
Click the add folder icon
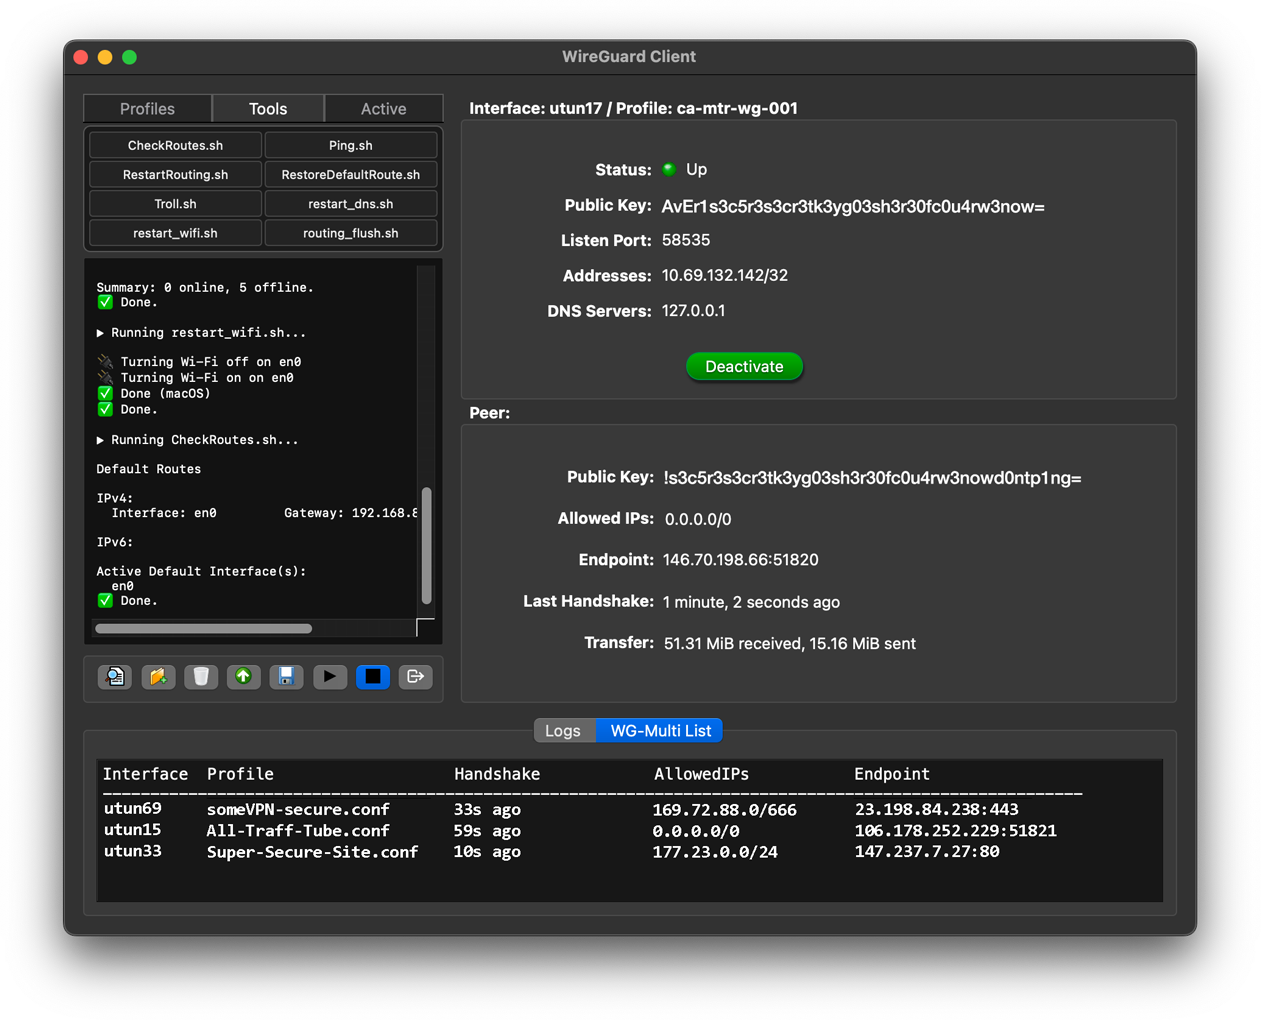(158, 677)
